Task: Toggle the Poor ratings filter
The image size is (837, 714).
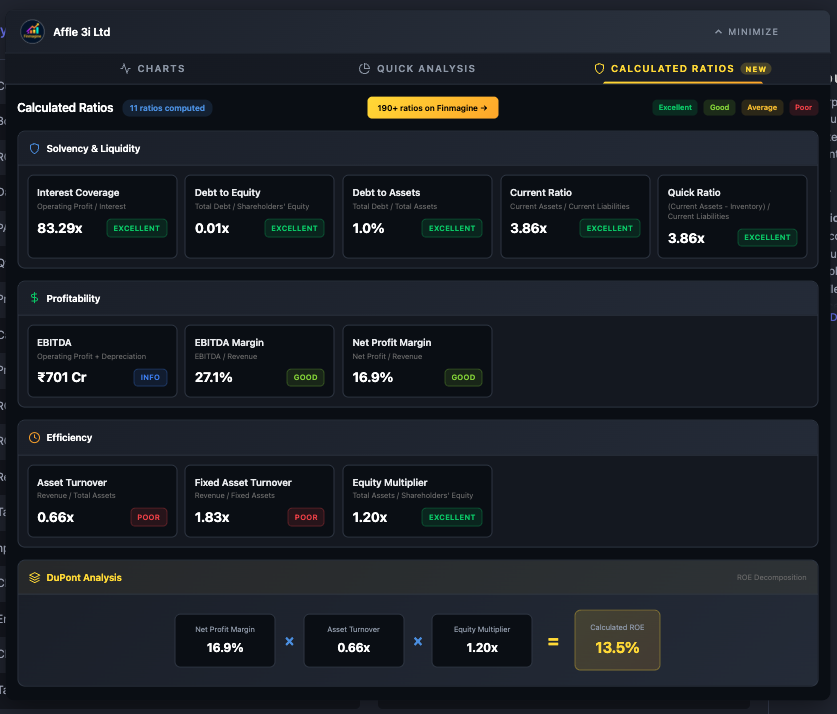Action: 803,107
